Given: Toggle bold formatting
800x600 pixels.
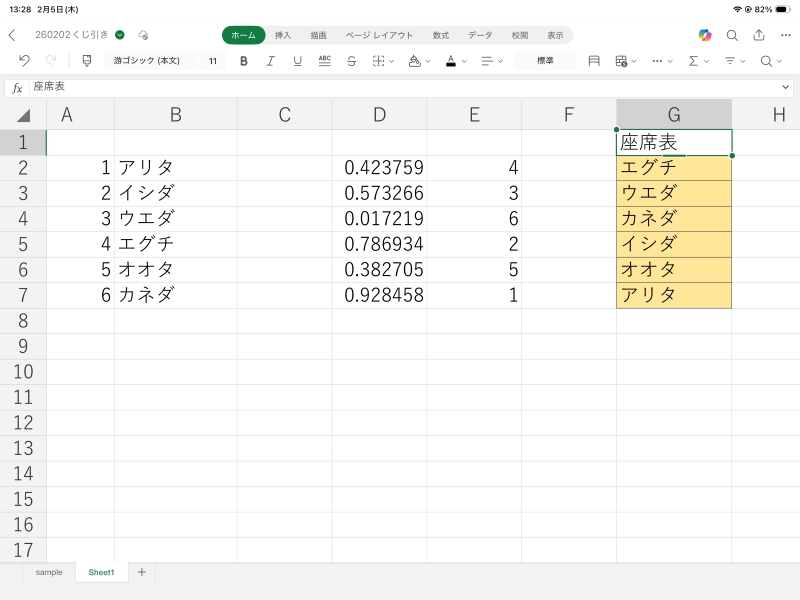Looking at the screenshot, I should click(244, 61).
